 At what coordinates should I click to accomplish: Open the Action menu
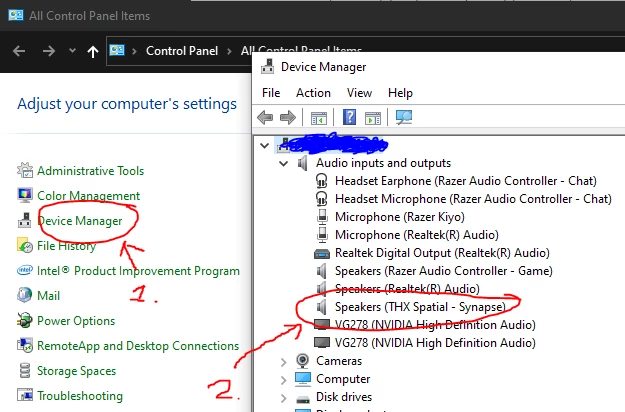313,93
